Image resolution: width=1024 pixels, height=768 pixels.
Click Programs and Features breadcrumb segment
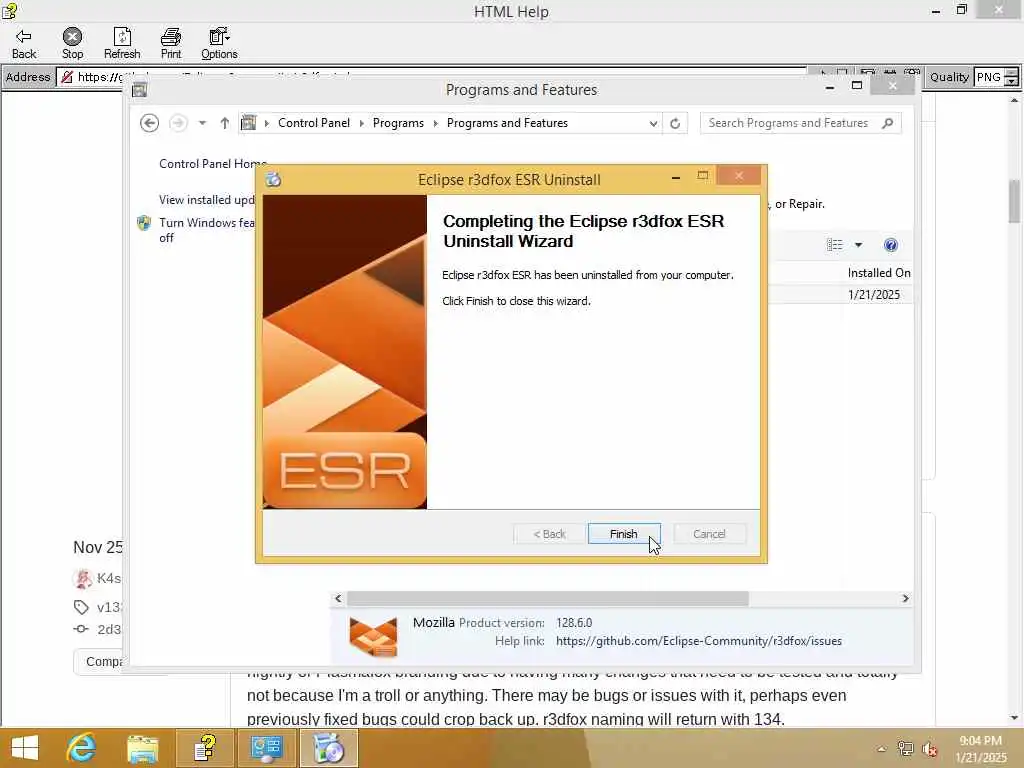507,123
